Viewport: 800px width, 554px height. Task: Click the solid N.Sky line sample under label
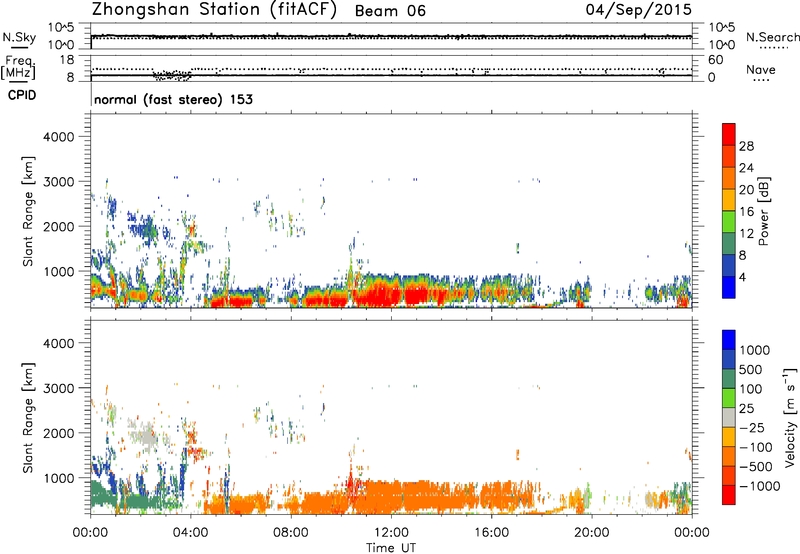pyautogui.click(x=19, y=48)
